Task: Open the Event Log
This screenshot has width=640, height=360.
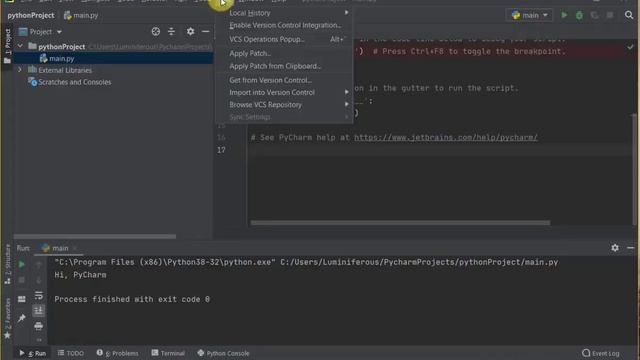Action: pyautogui.click(x=600, y=353)
